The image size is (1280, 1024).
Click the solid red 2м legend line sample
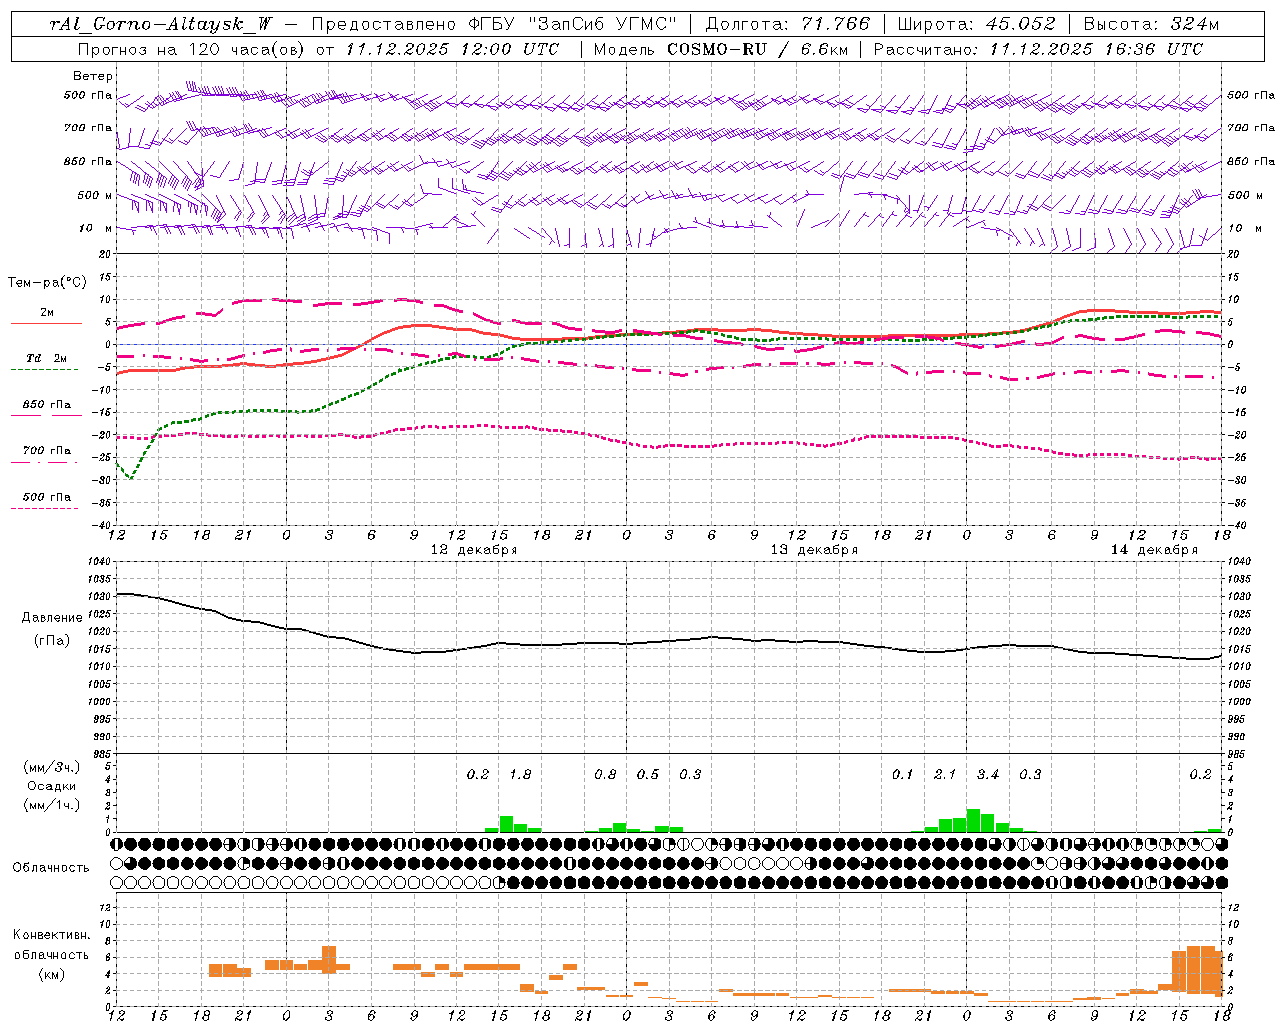46,324
